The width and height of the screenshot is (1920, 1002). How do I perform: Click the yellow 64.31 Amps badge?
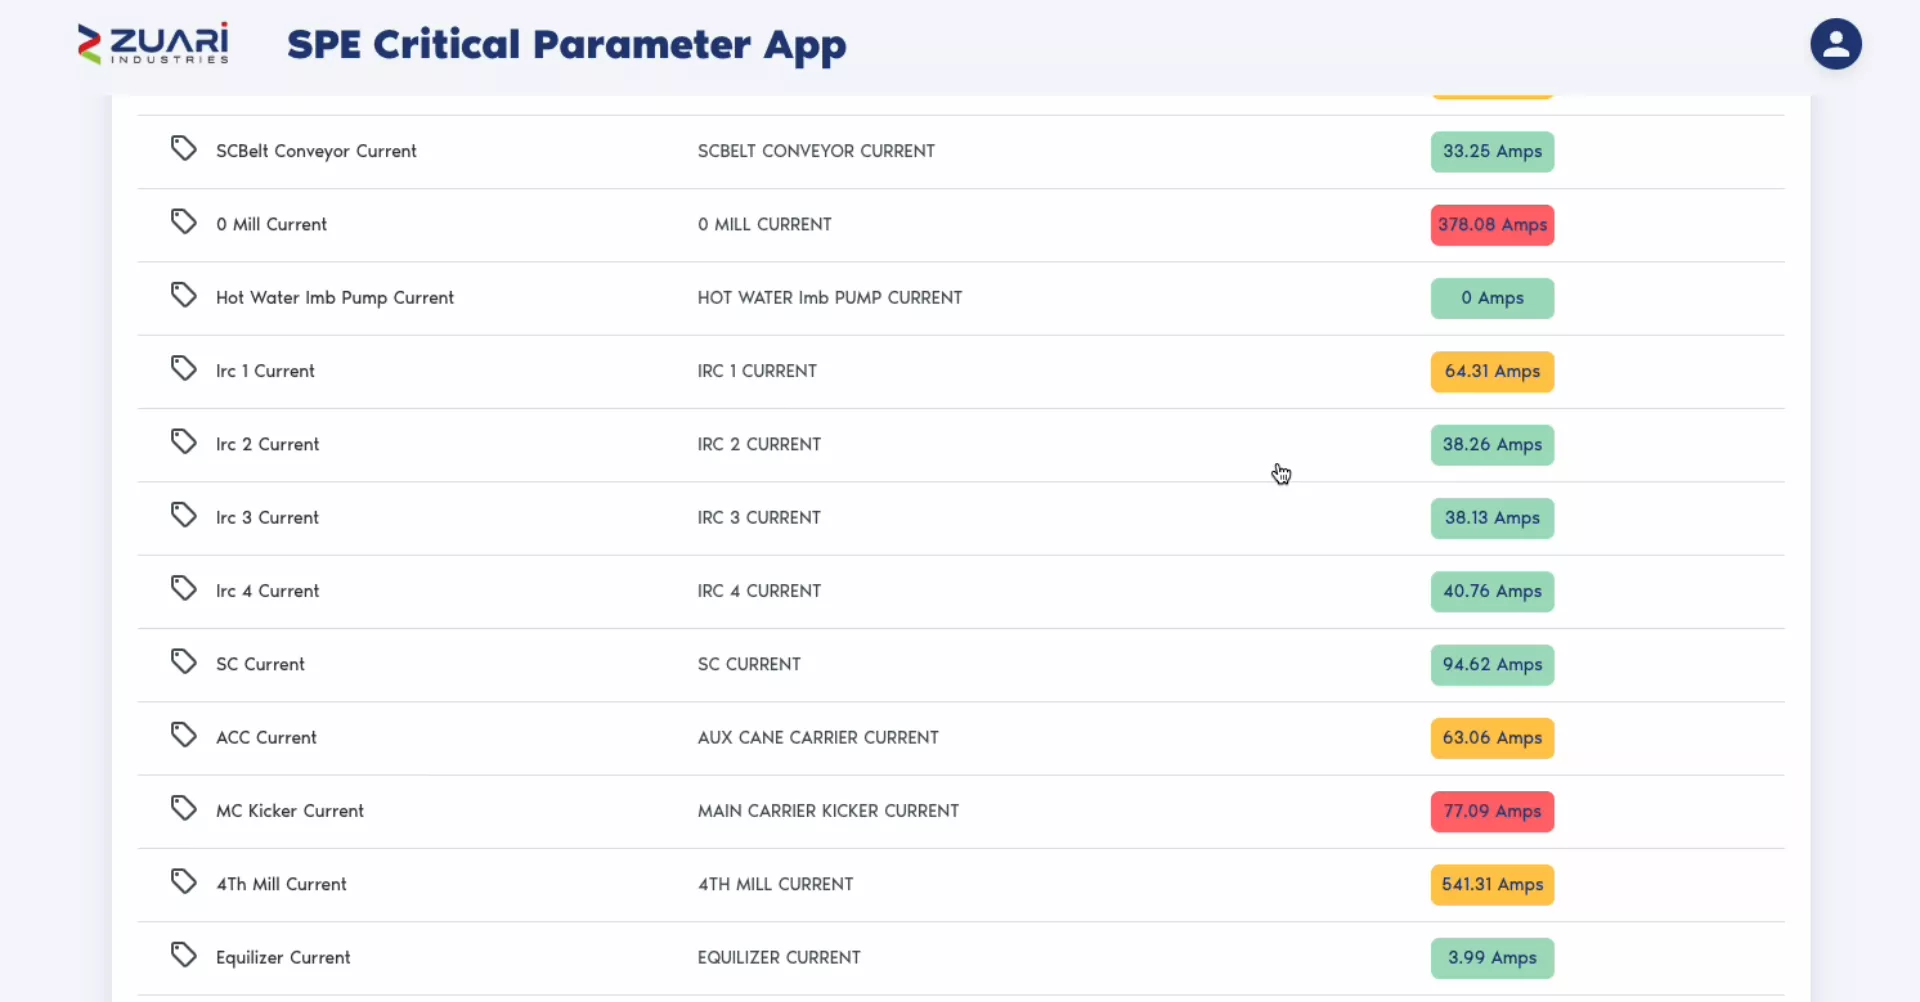[1492, 372]
